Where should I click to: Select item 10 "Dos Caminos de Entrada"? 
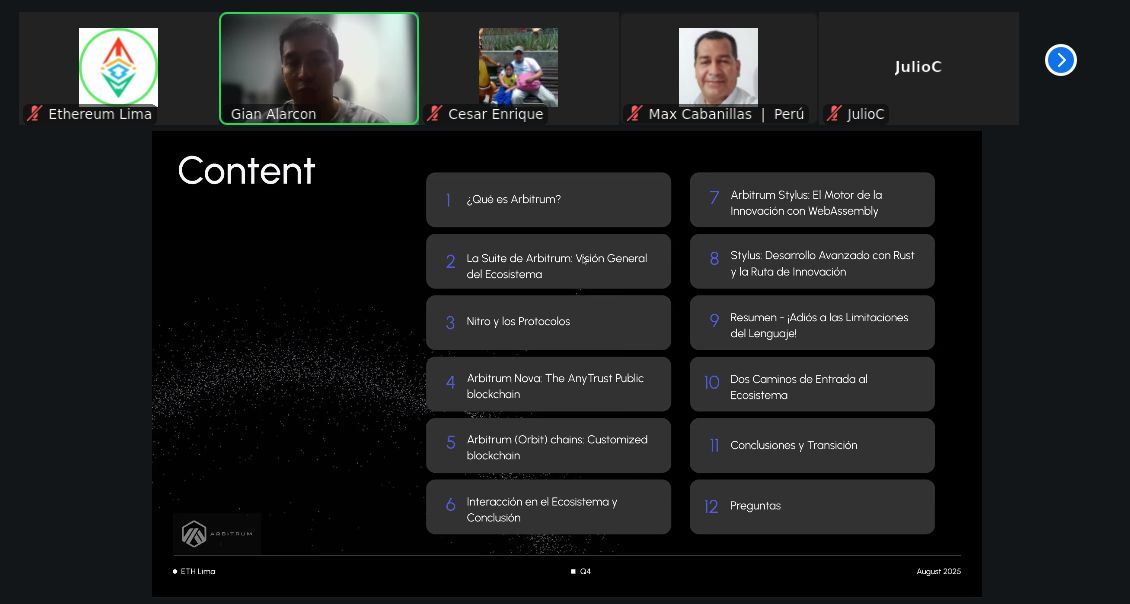coord(812,384)
